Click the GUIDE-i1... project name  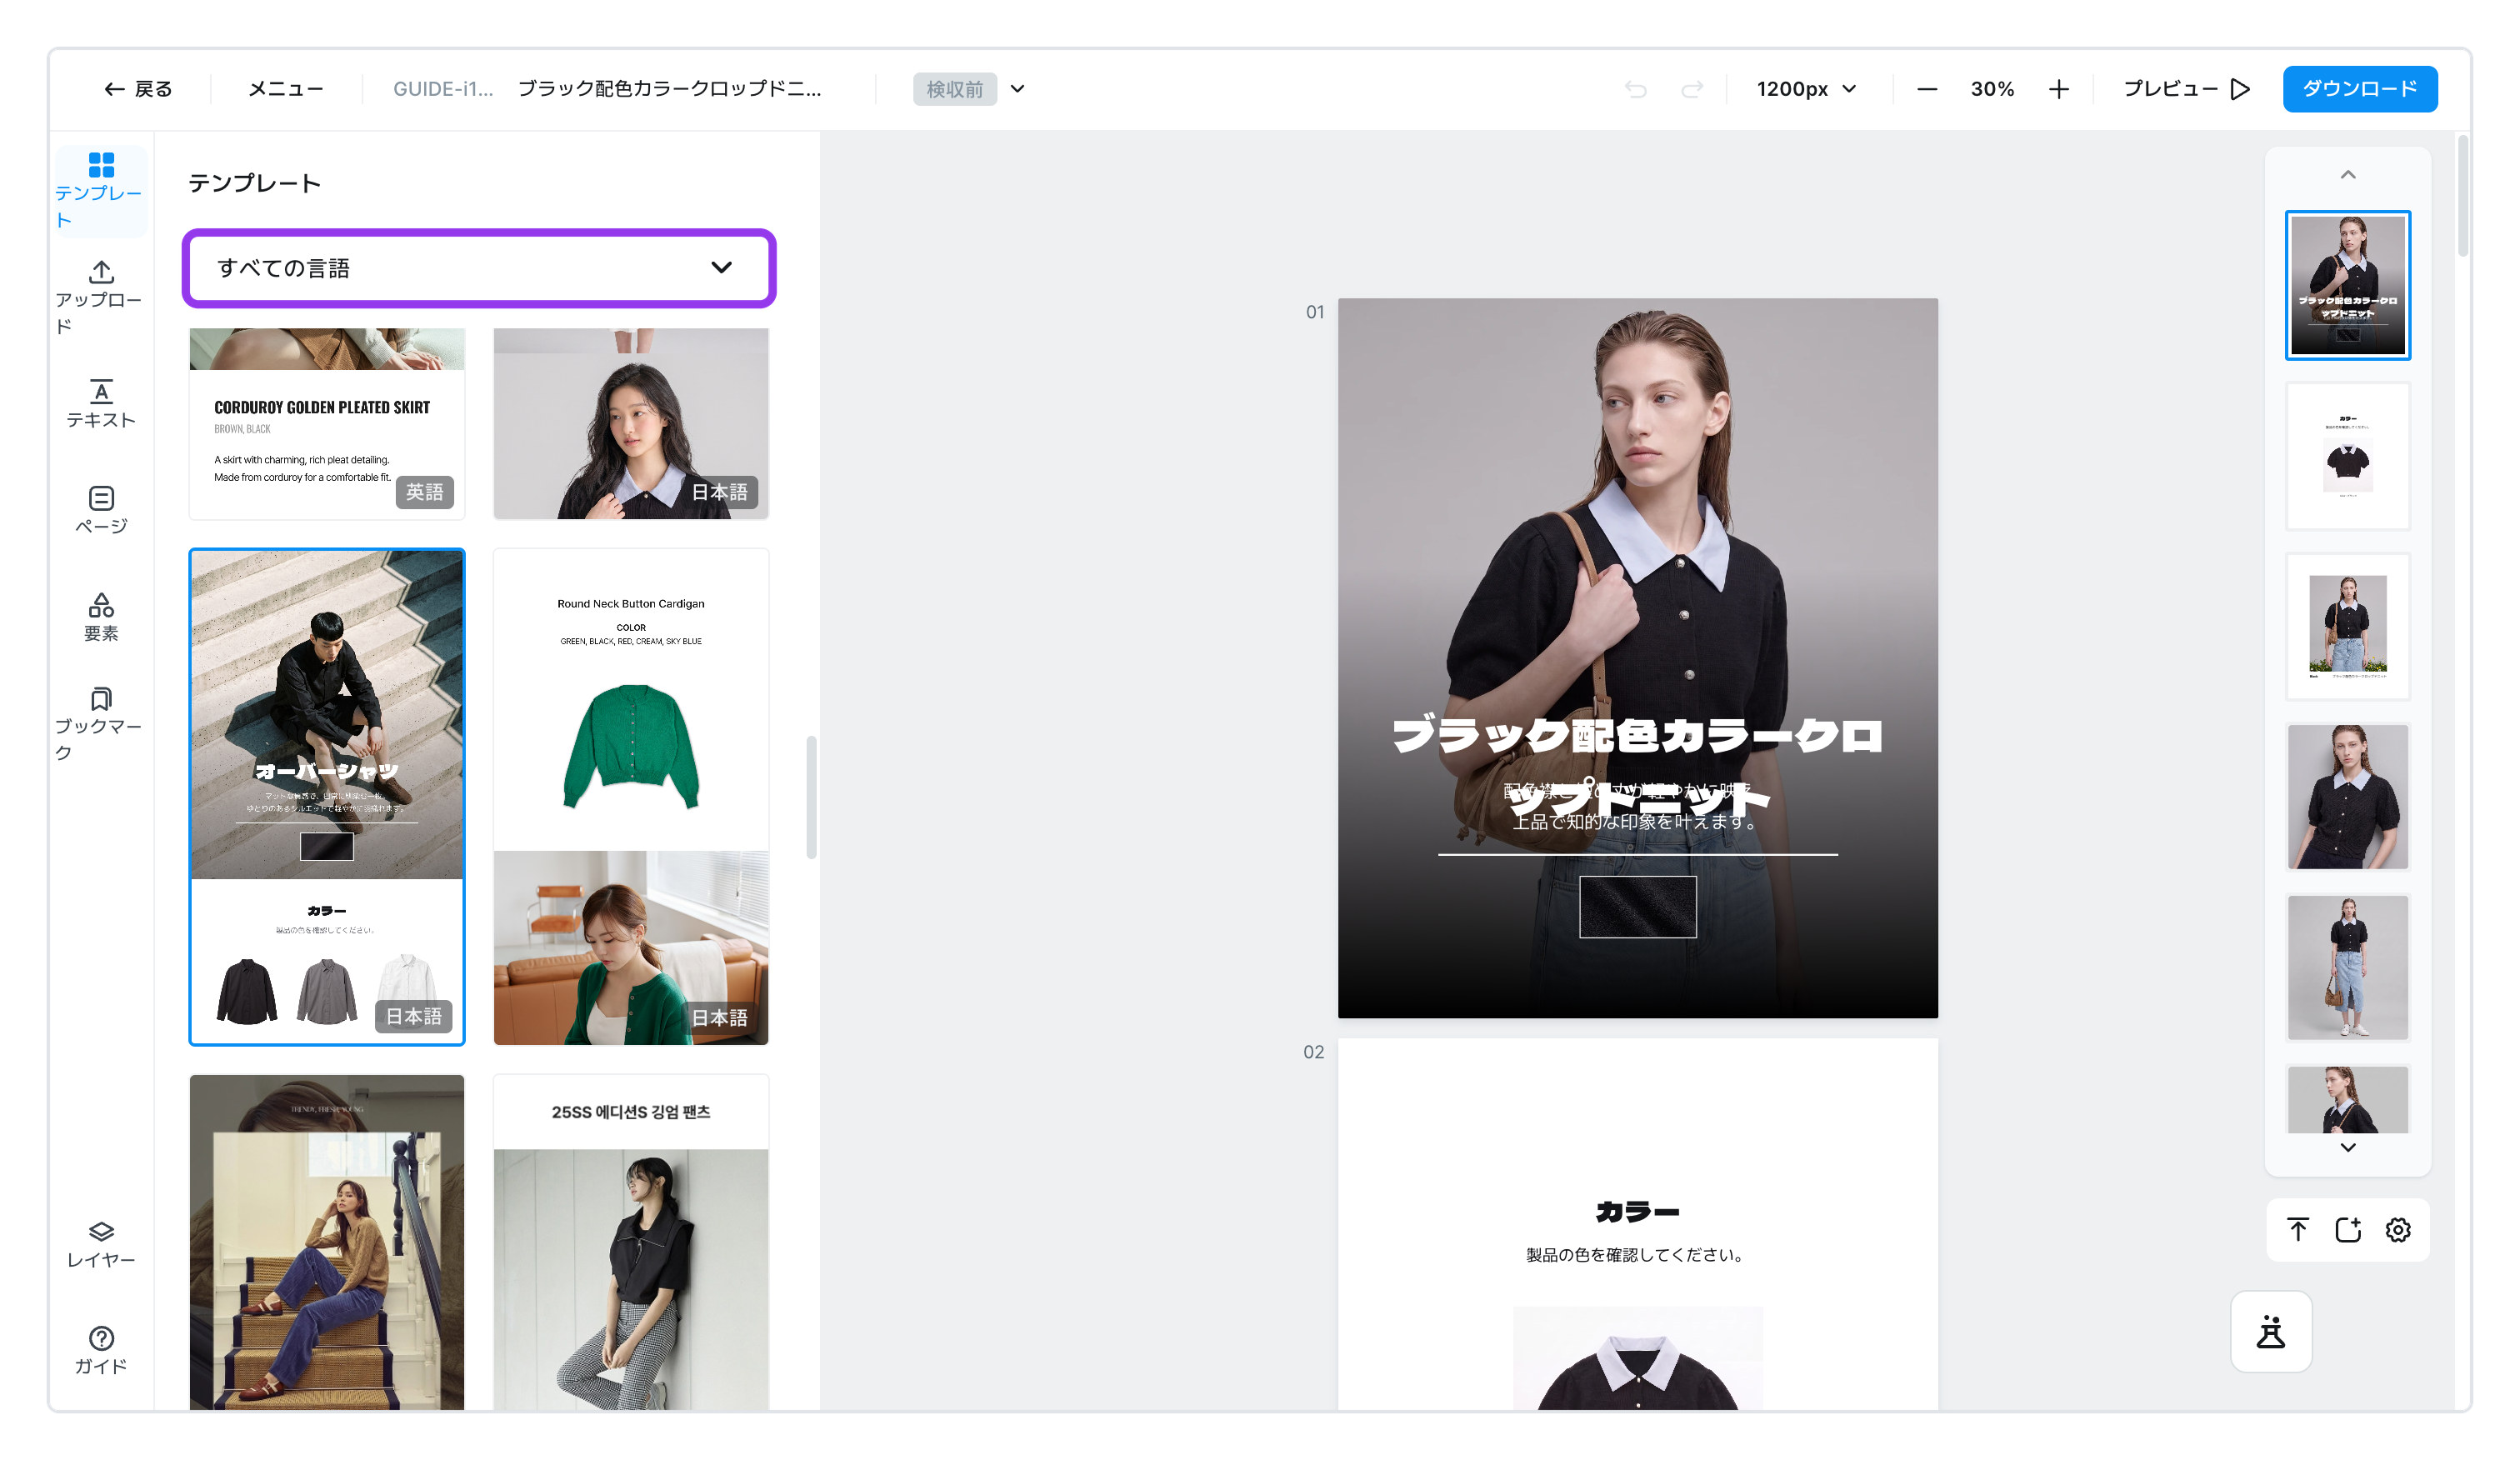[443, 89]
